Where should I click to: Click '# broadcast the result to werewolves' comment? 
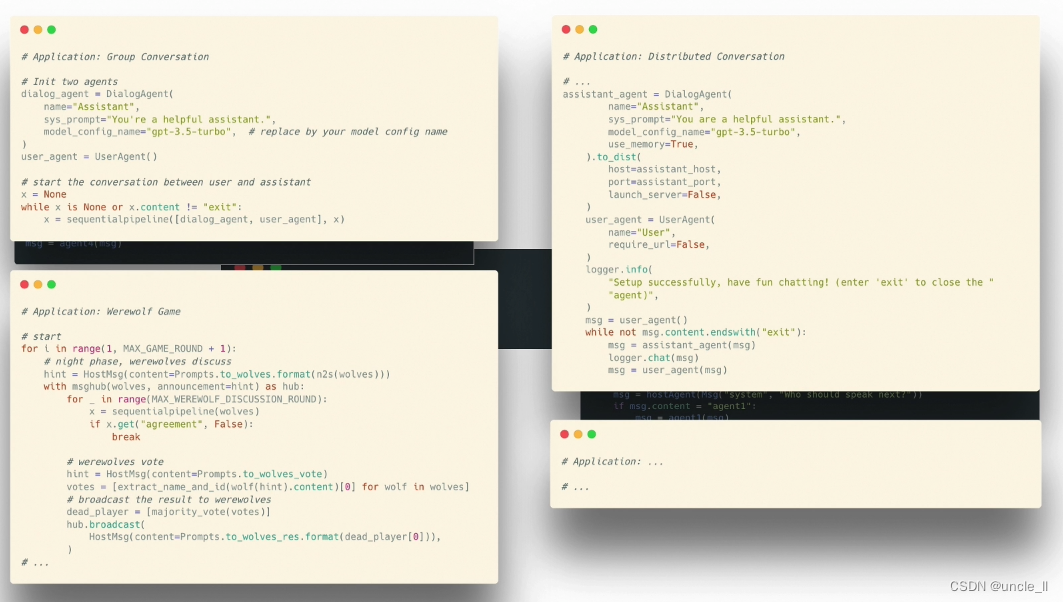pyautogui.click(x=169, y=500)
